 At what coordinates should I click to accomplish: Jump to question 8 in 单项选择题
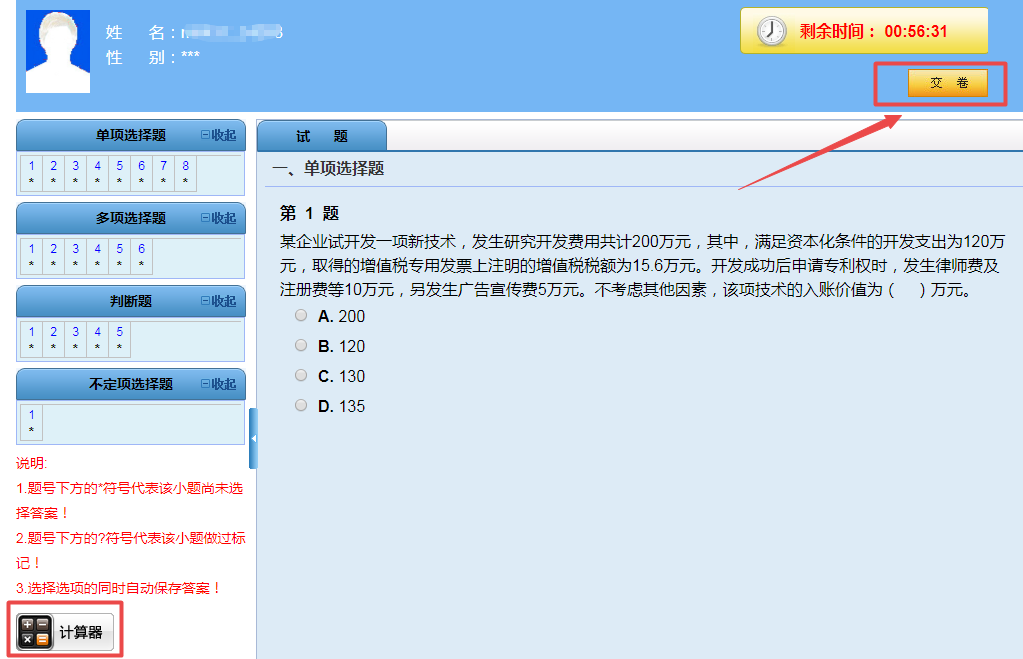pyautogui.click(x=184, y=166)
